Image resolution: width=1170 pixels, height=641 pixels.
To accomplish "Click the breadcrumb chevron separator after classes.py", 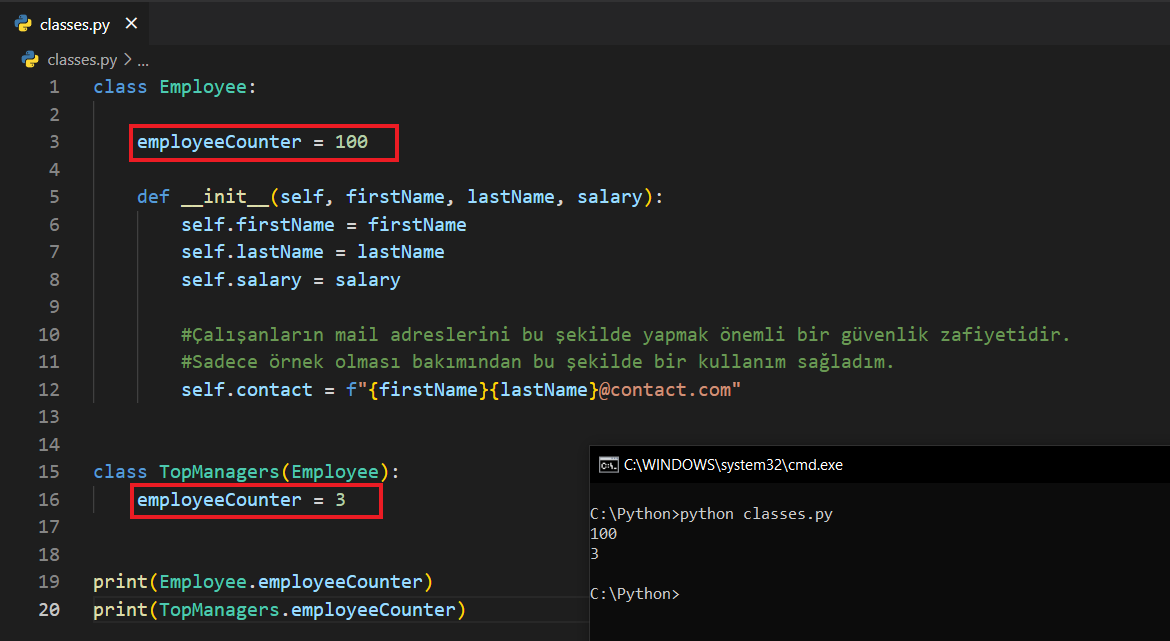I will [127, 59].
